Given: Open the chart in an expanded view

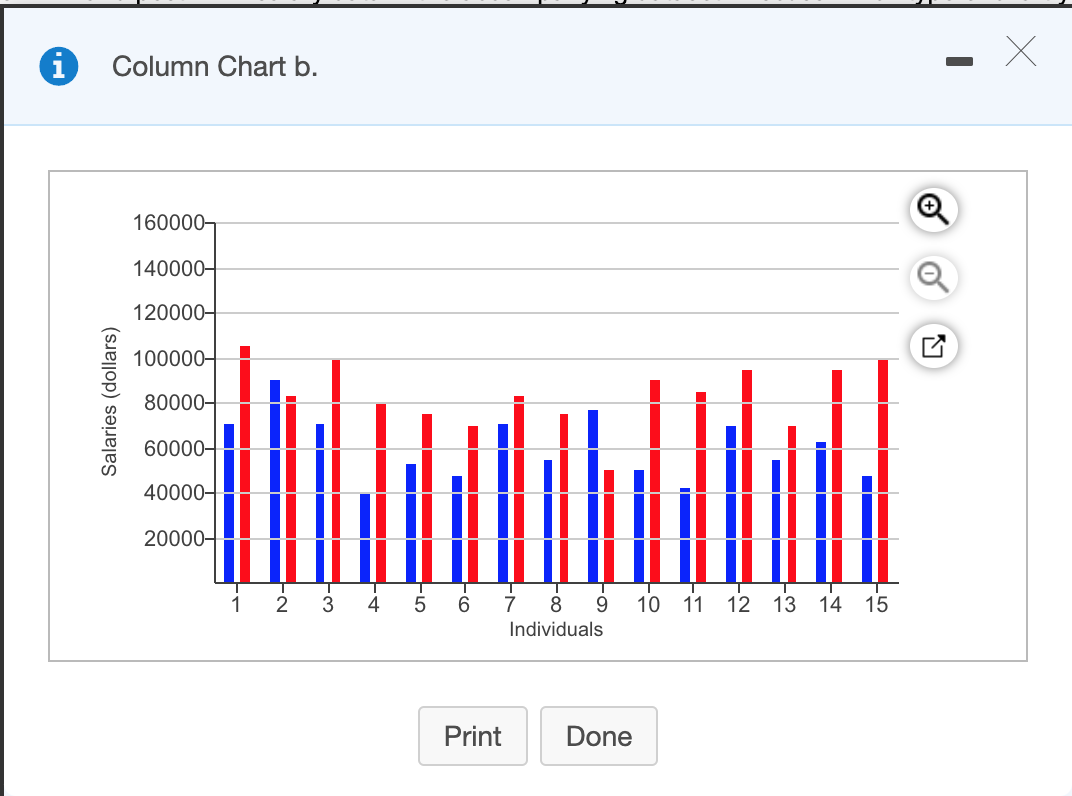Looking at the screenshot, I should pyautogui.click(x=932, y=346).
